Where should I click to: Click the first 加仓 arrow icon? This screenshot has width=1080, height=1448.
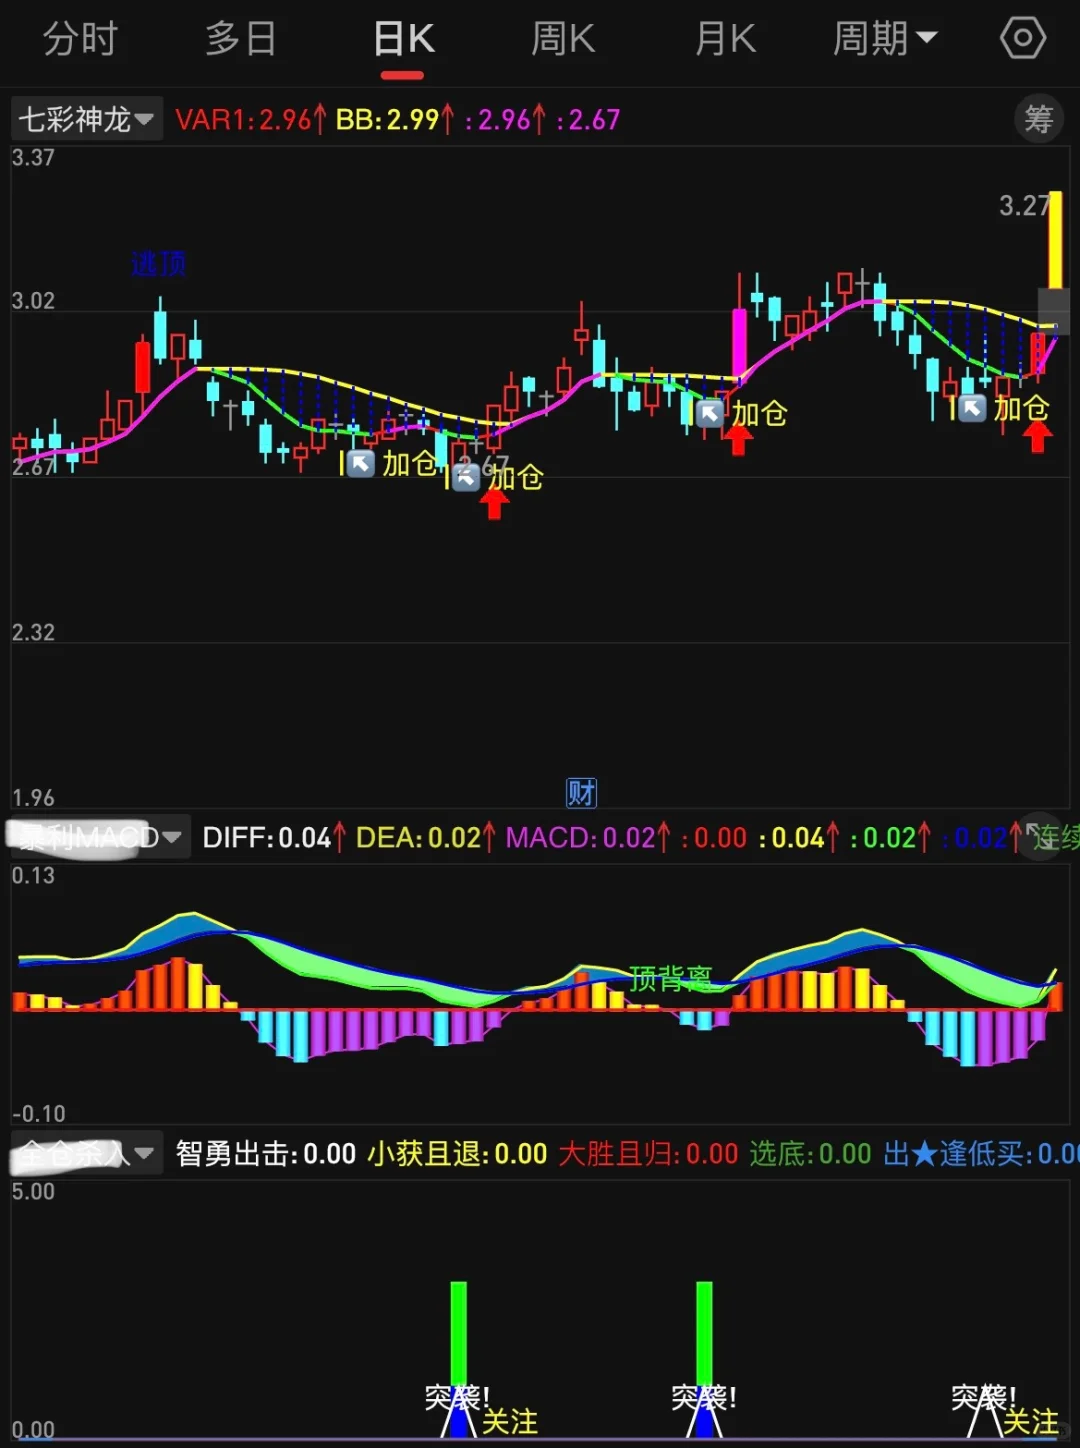[x=360, y=463]
